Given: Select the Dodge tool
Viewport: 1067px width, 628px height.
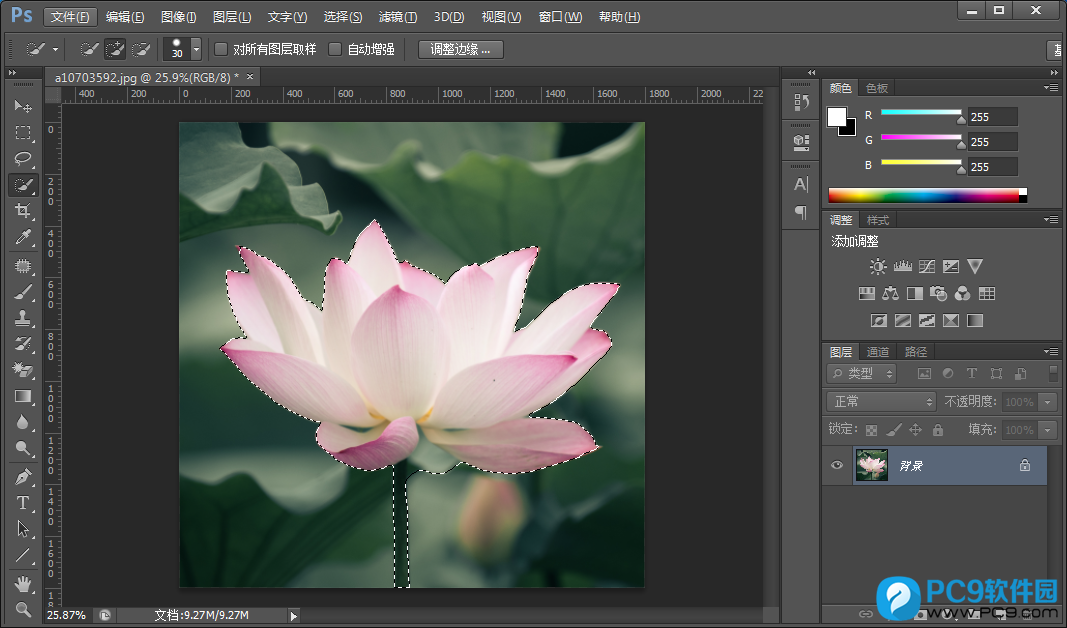Looking at the screenshot, I should 23,448.
